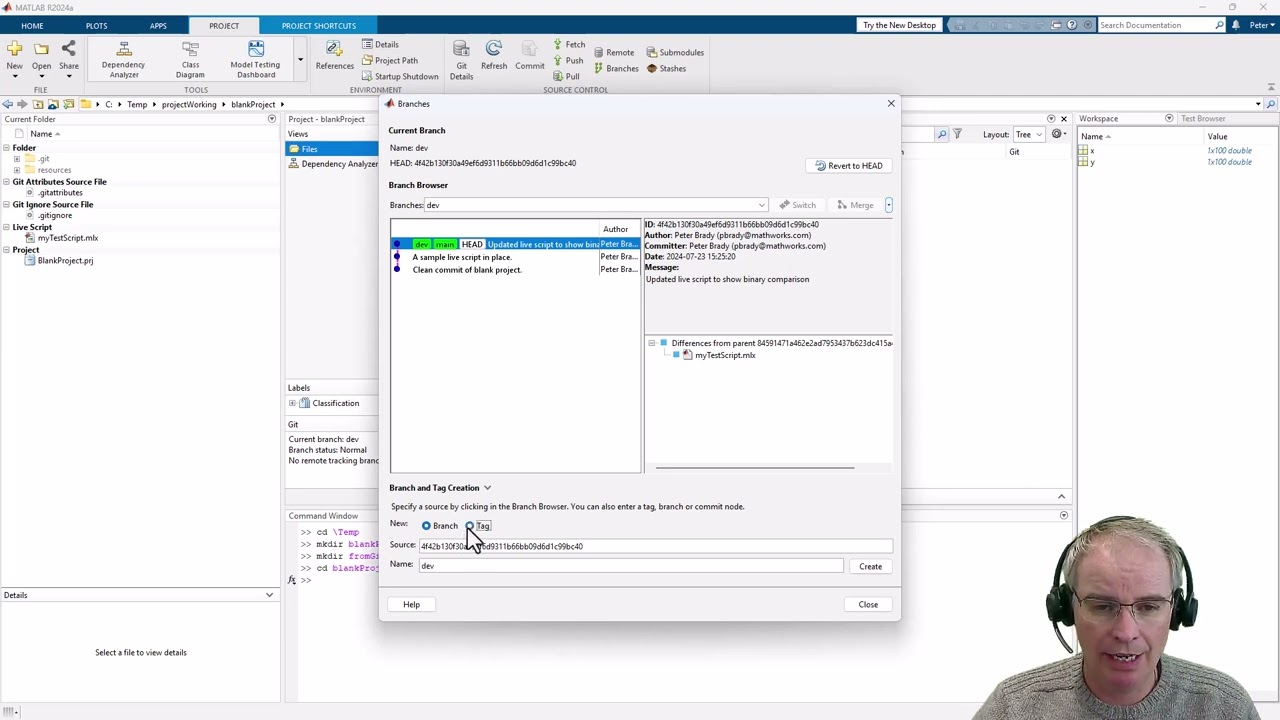Refresh source control status

(x=494, y=55)
